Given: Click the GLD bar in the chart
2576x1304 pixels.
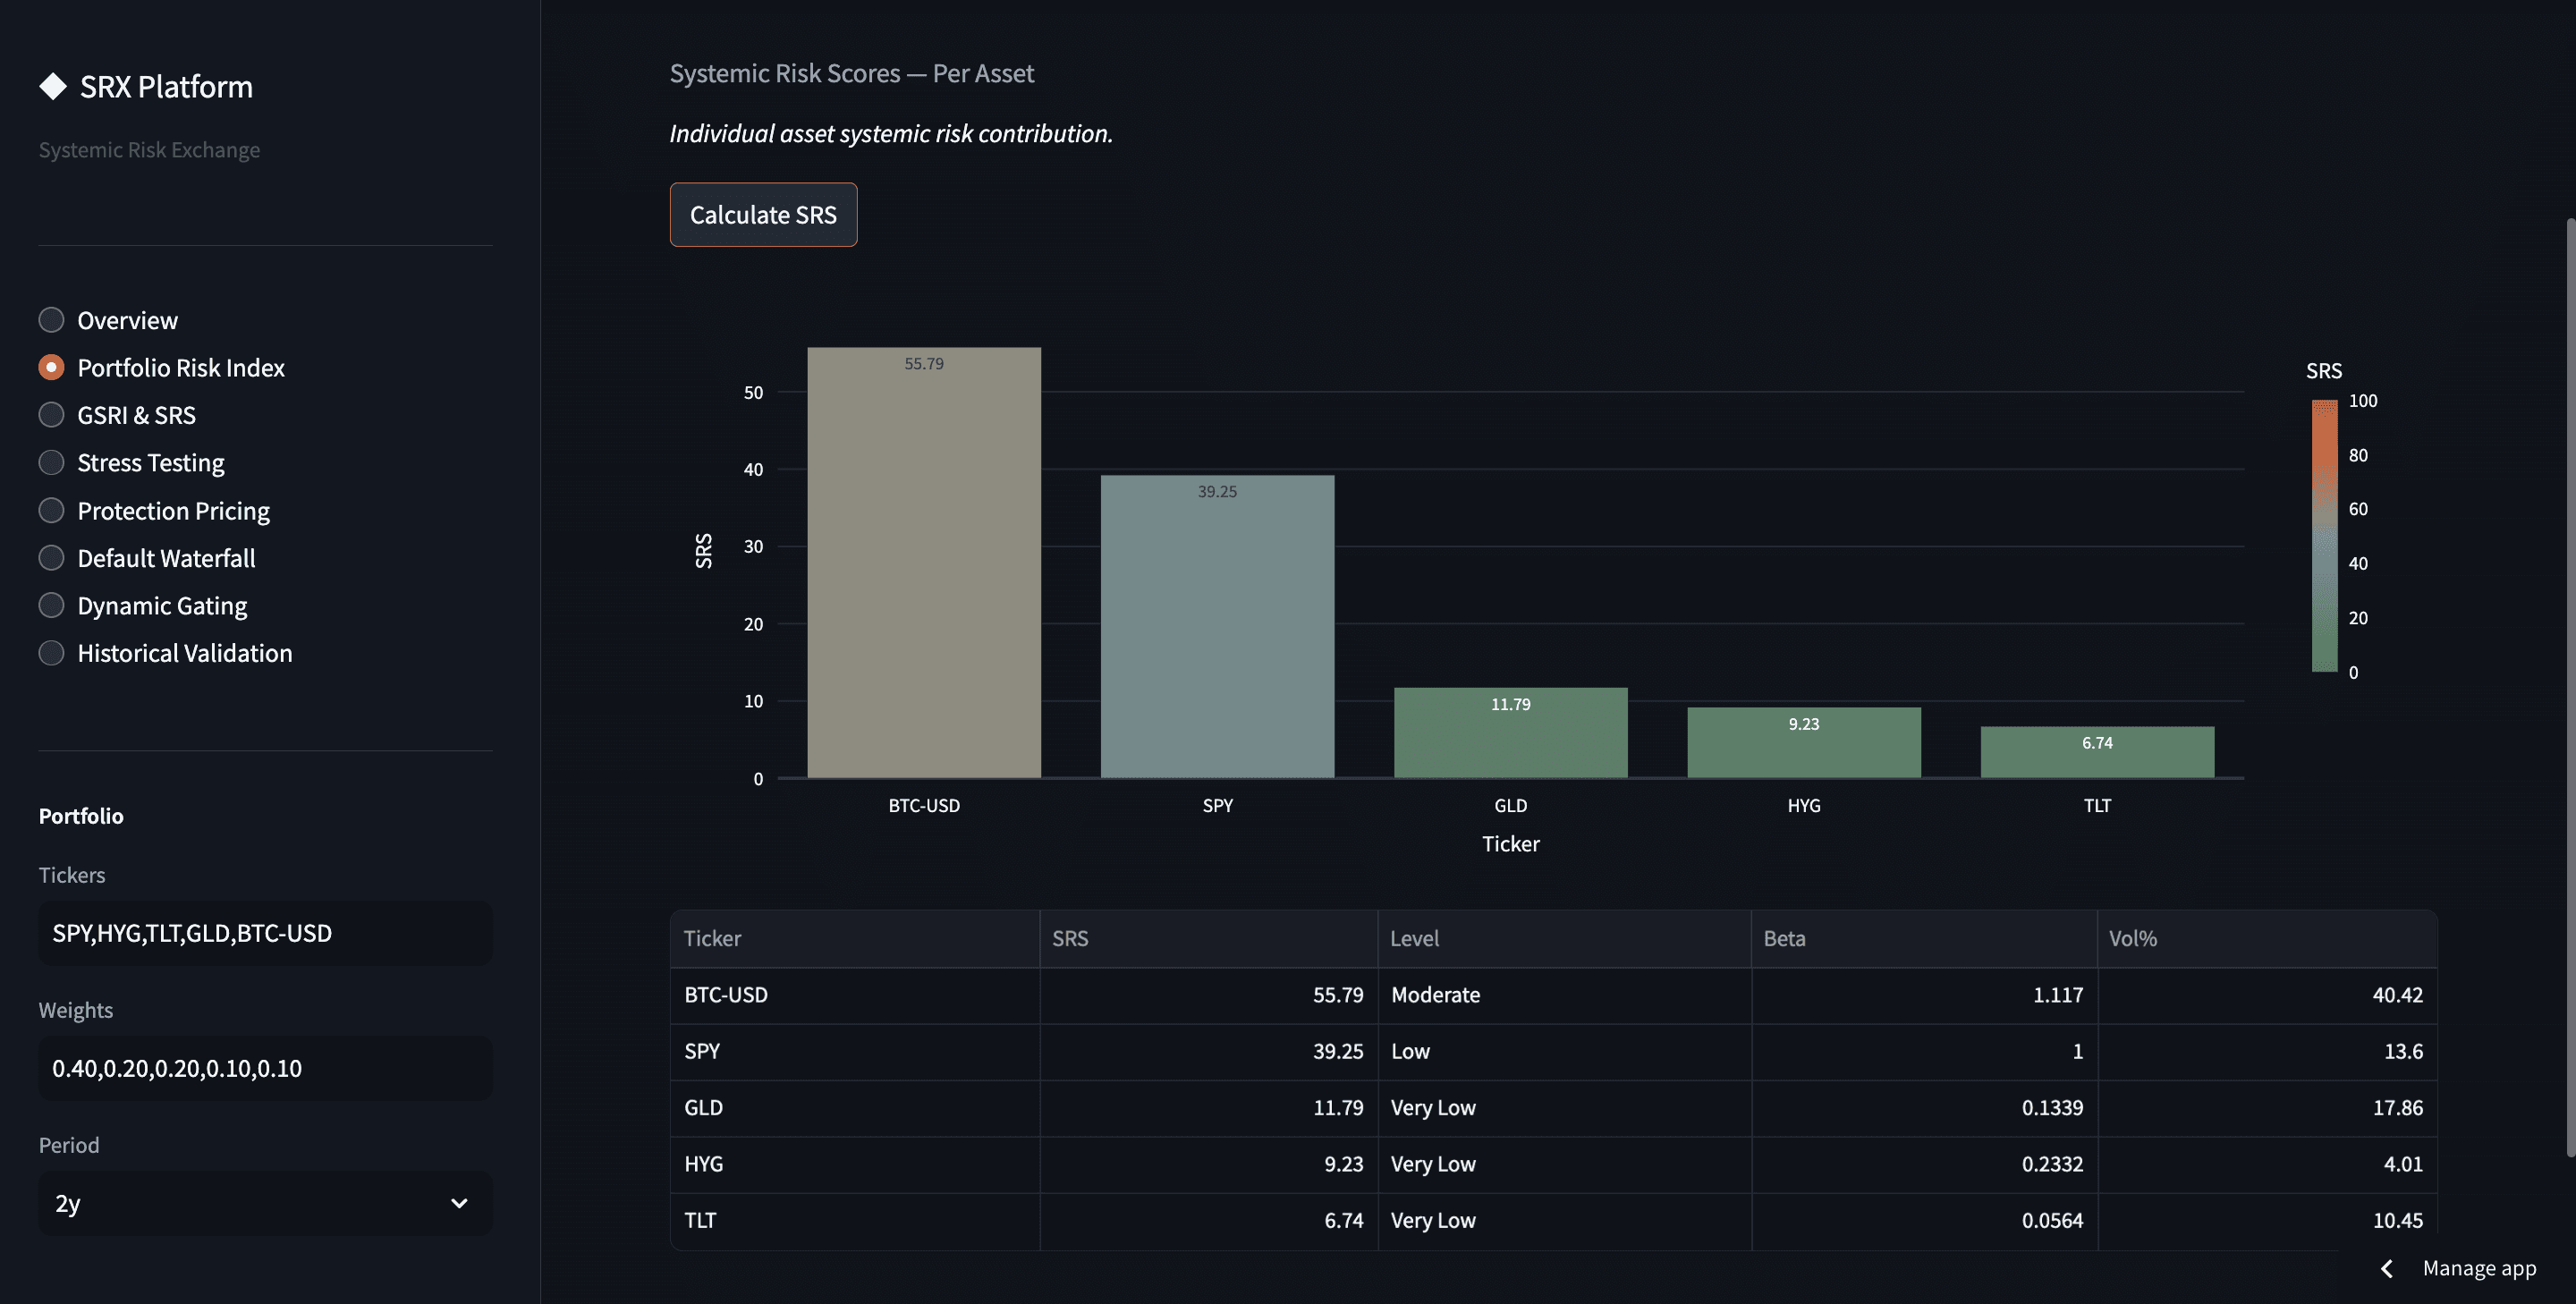Looking at the screenshot, I should pos(1510,733).
